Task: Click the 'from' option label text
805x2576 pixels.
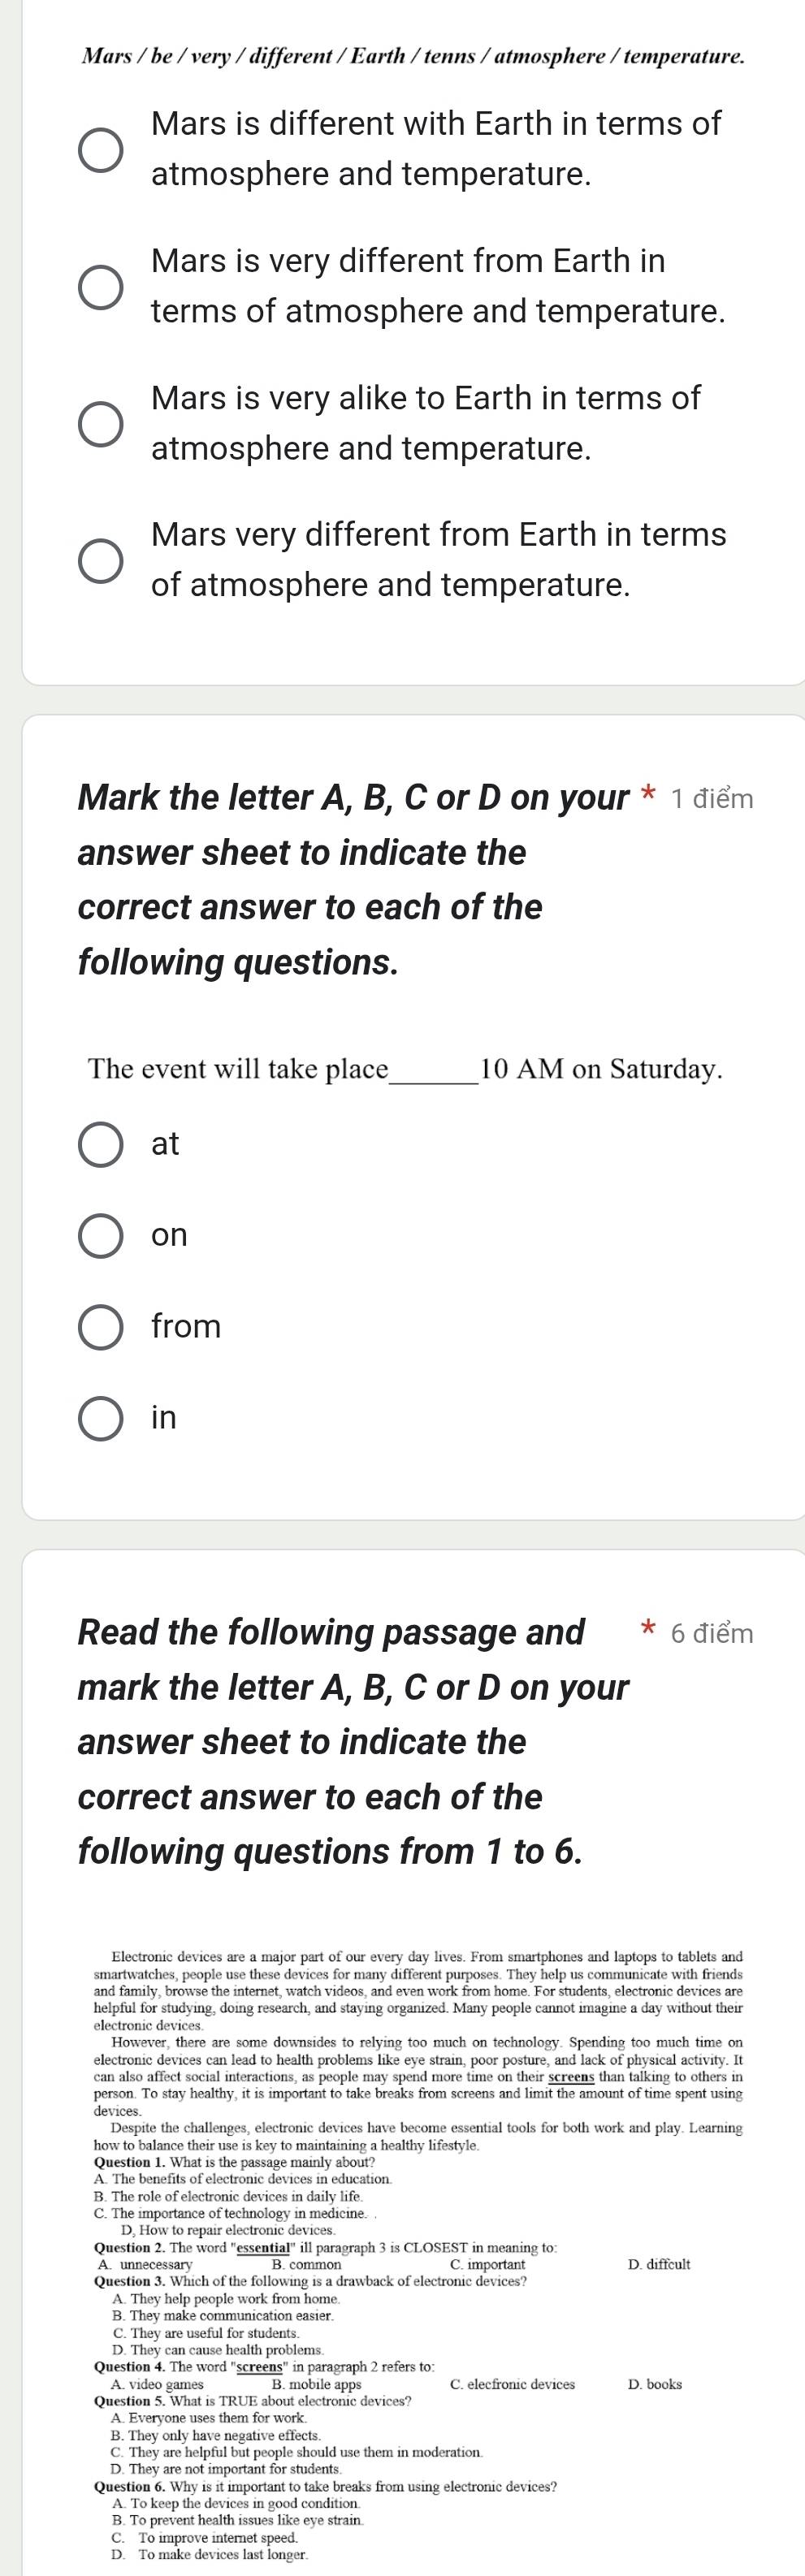Action: (186, 1326)
